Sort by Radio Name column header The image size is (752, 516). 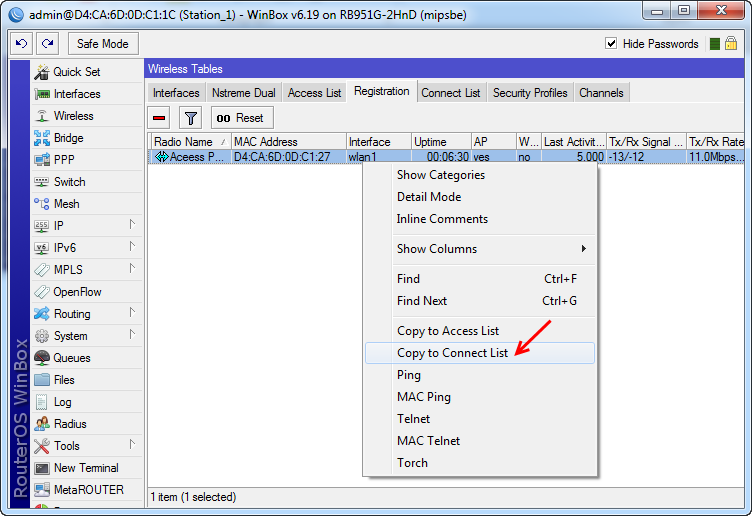point(189,142)
